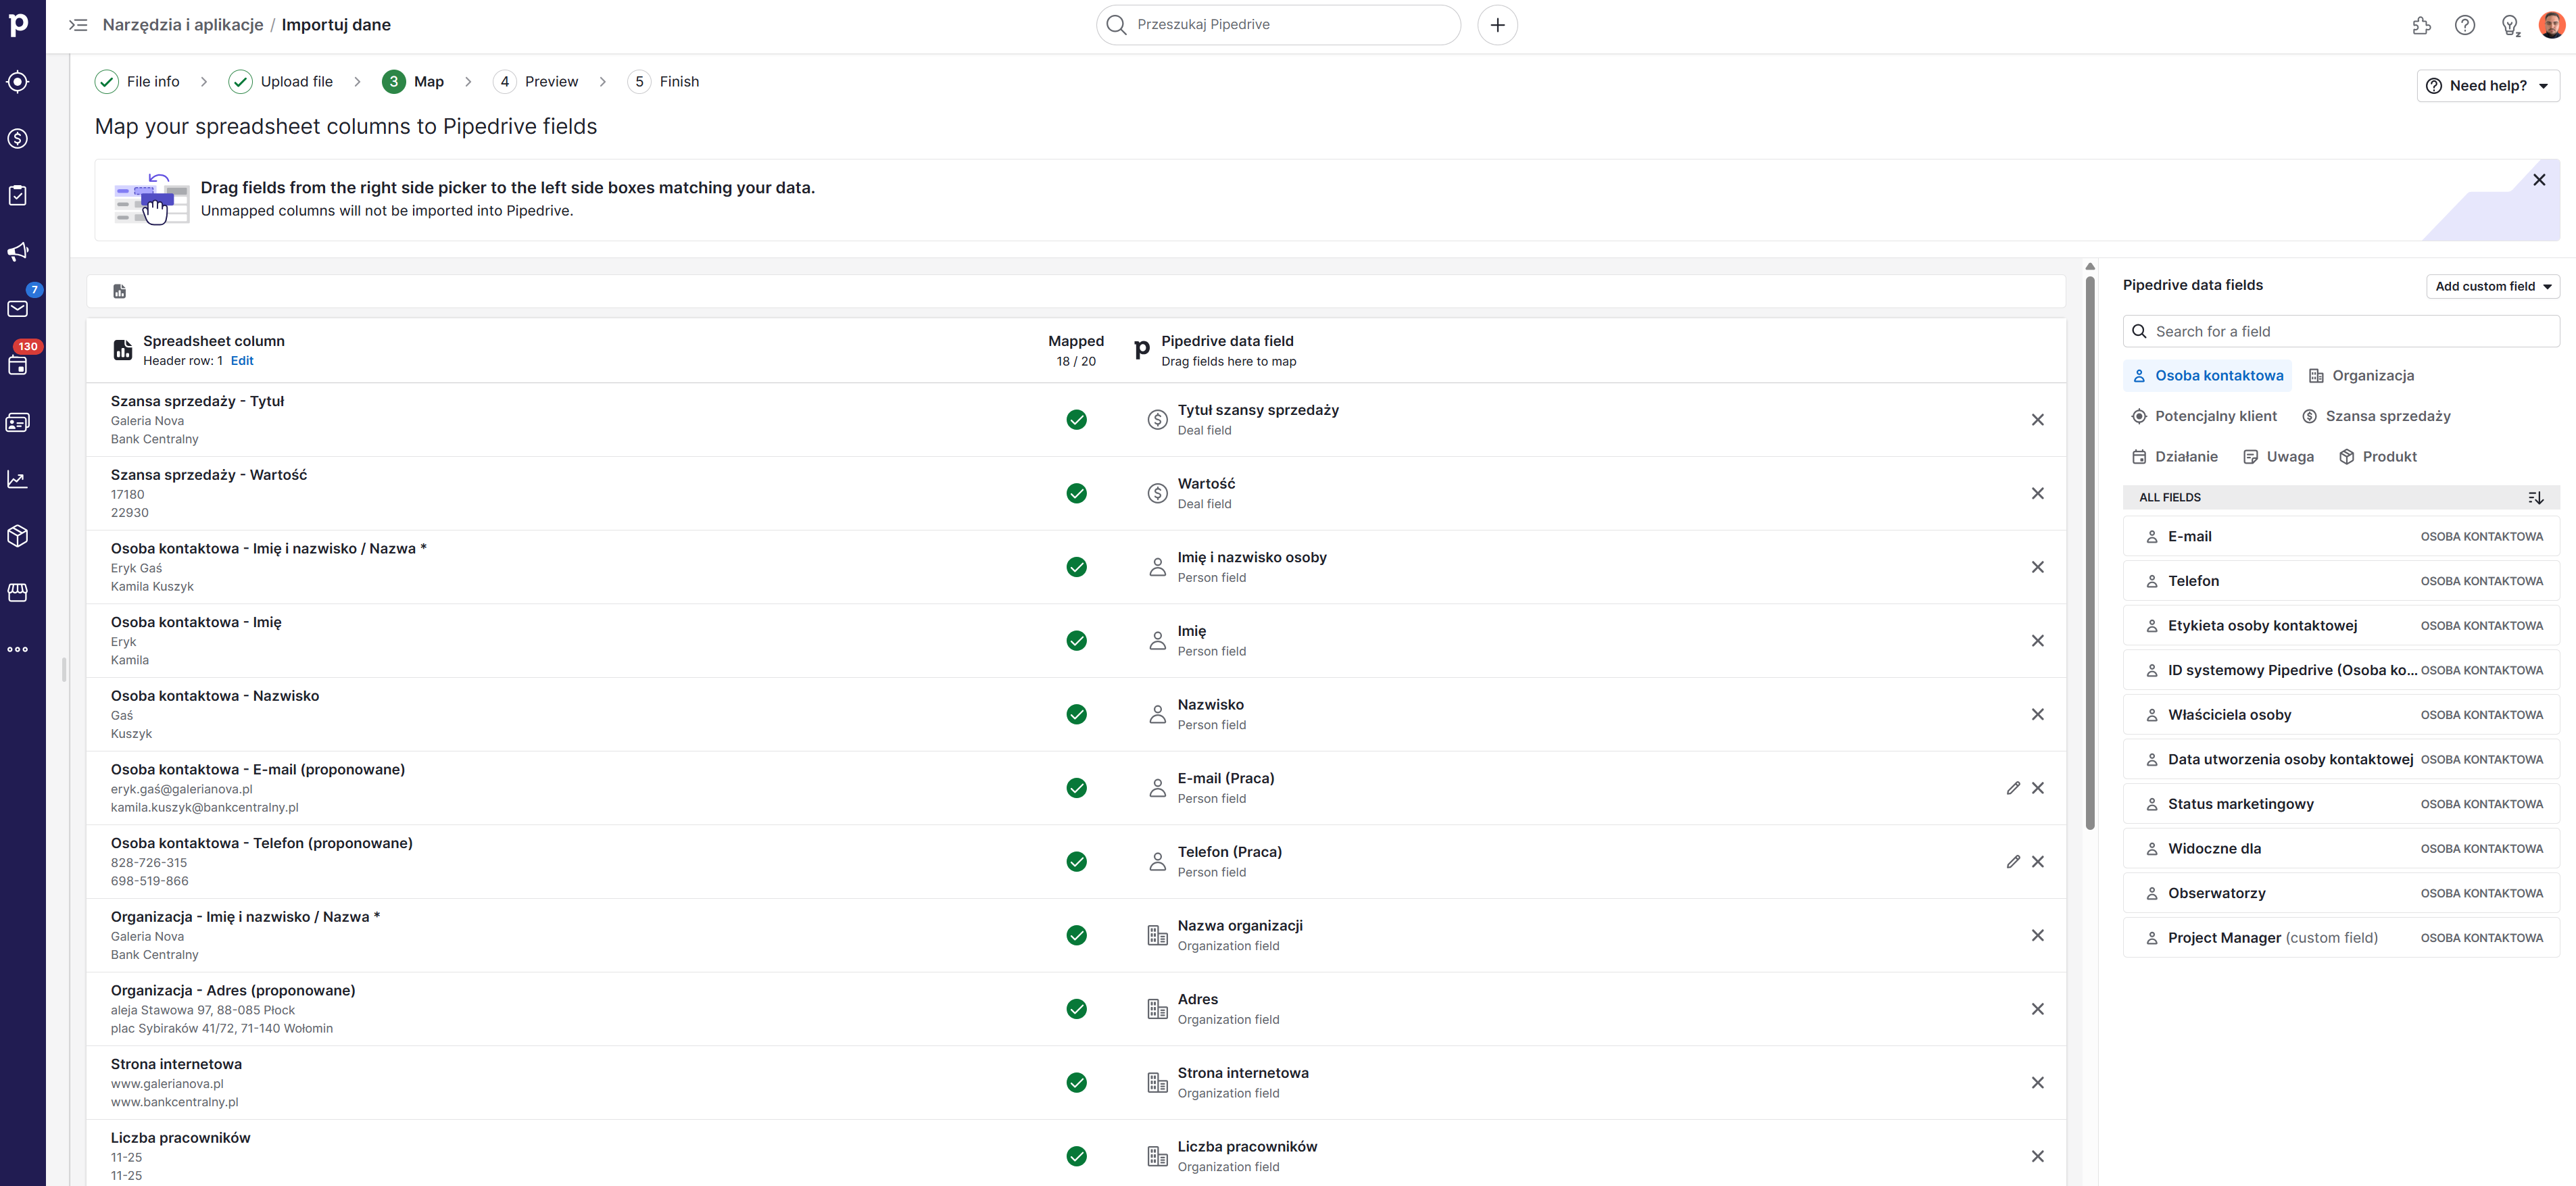Remove the Liczba pracowników mapping
2576x1186 pixels.
2038,1157
